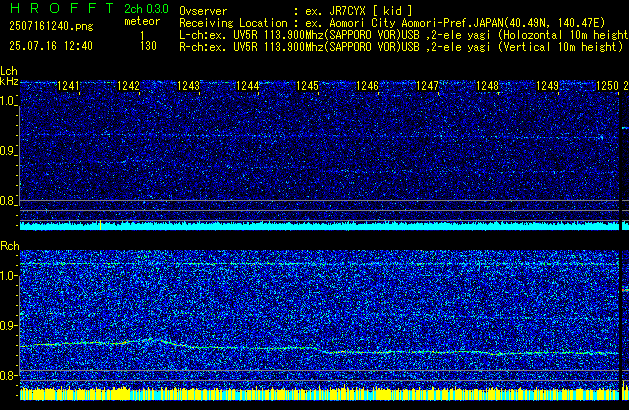Click the 1250 time marker
Viewport: 629px width, 410px height.
[607, 86]
